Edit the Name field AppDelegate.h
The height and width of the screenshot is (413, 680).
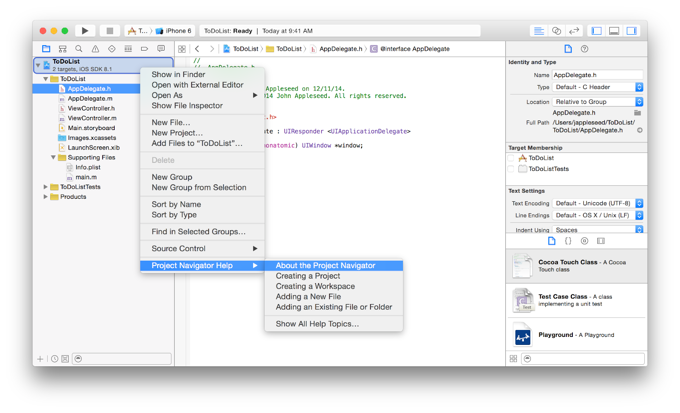597,75
